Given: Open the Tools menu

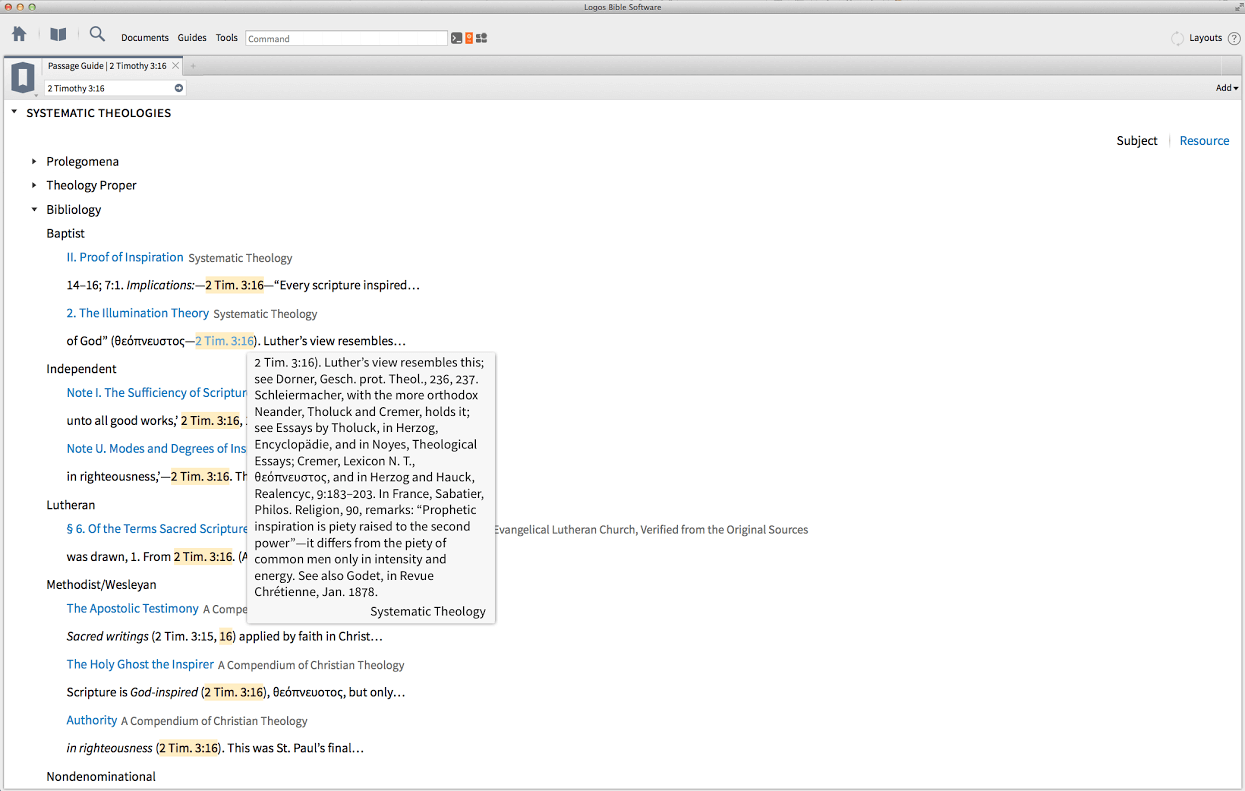Looking at the screenshot, I should (x=227, y=38).
